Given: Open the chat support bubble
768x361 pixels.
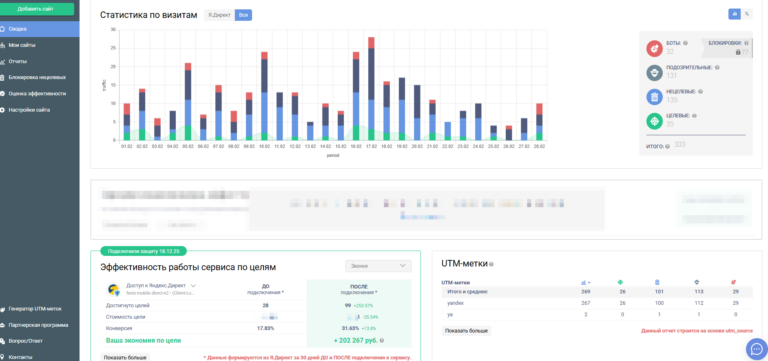Looking at the screenshot, I should pyautogui.click(x=757, y=349).
